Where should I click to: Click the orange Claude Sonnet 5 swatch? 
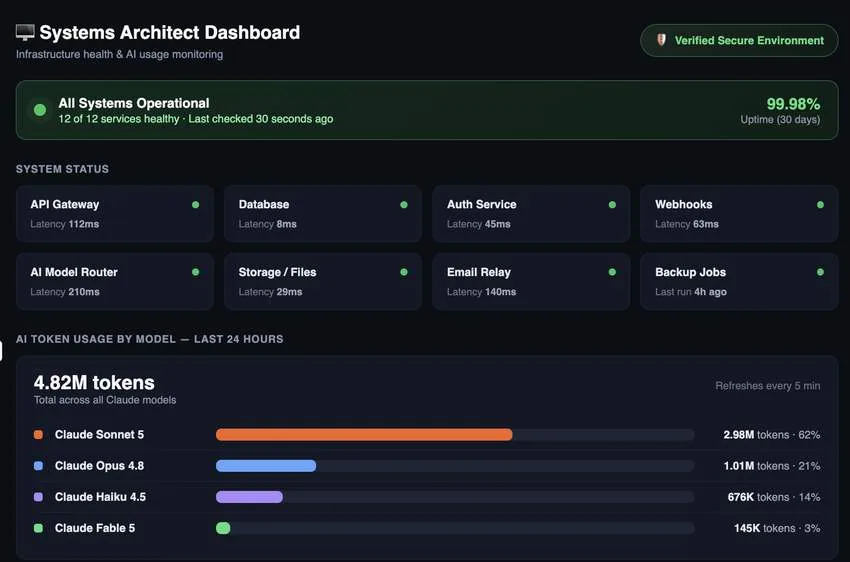coord(38,435)
